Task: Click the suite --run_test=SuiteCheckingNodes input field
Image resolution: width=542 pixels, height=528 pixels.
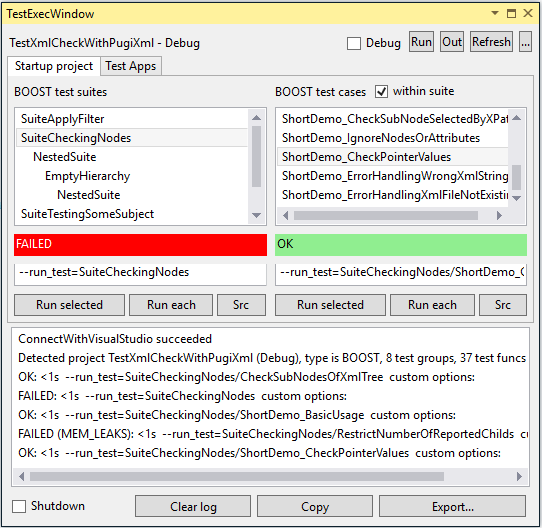Action: (x=140, y=273)
